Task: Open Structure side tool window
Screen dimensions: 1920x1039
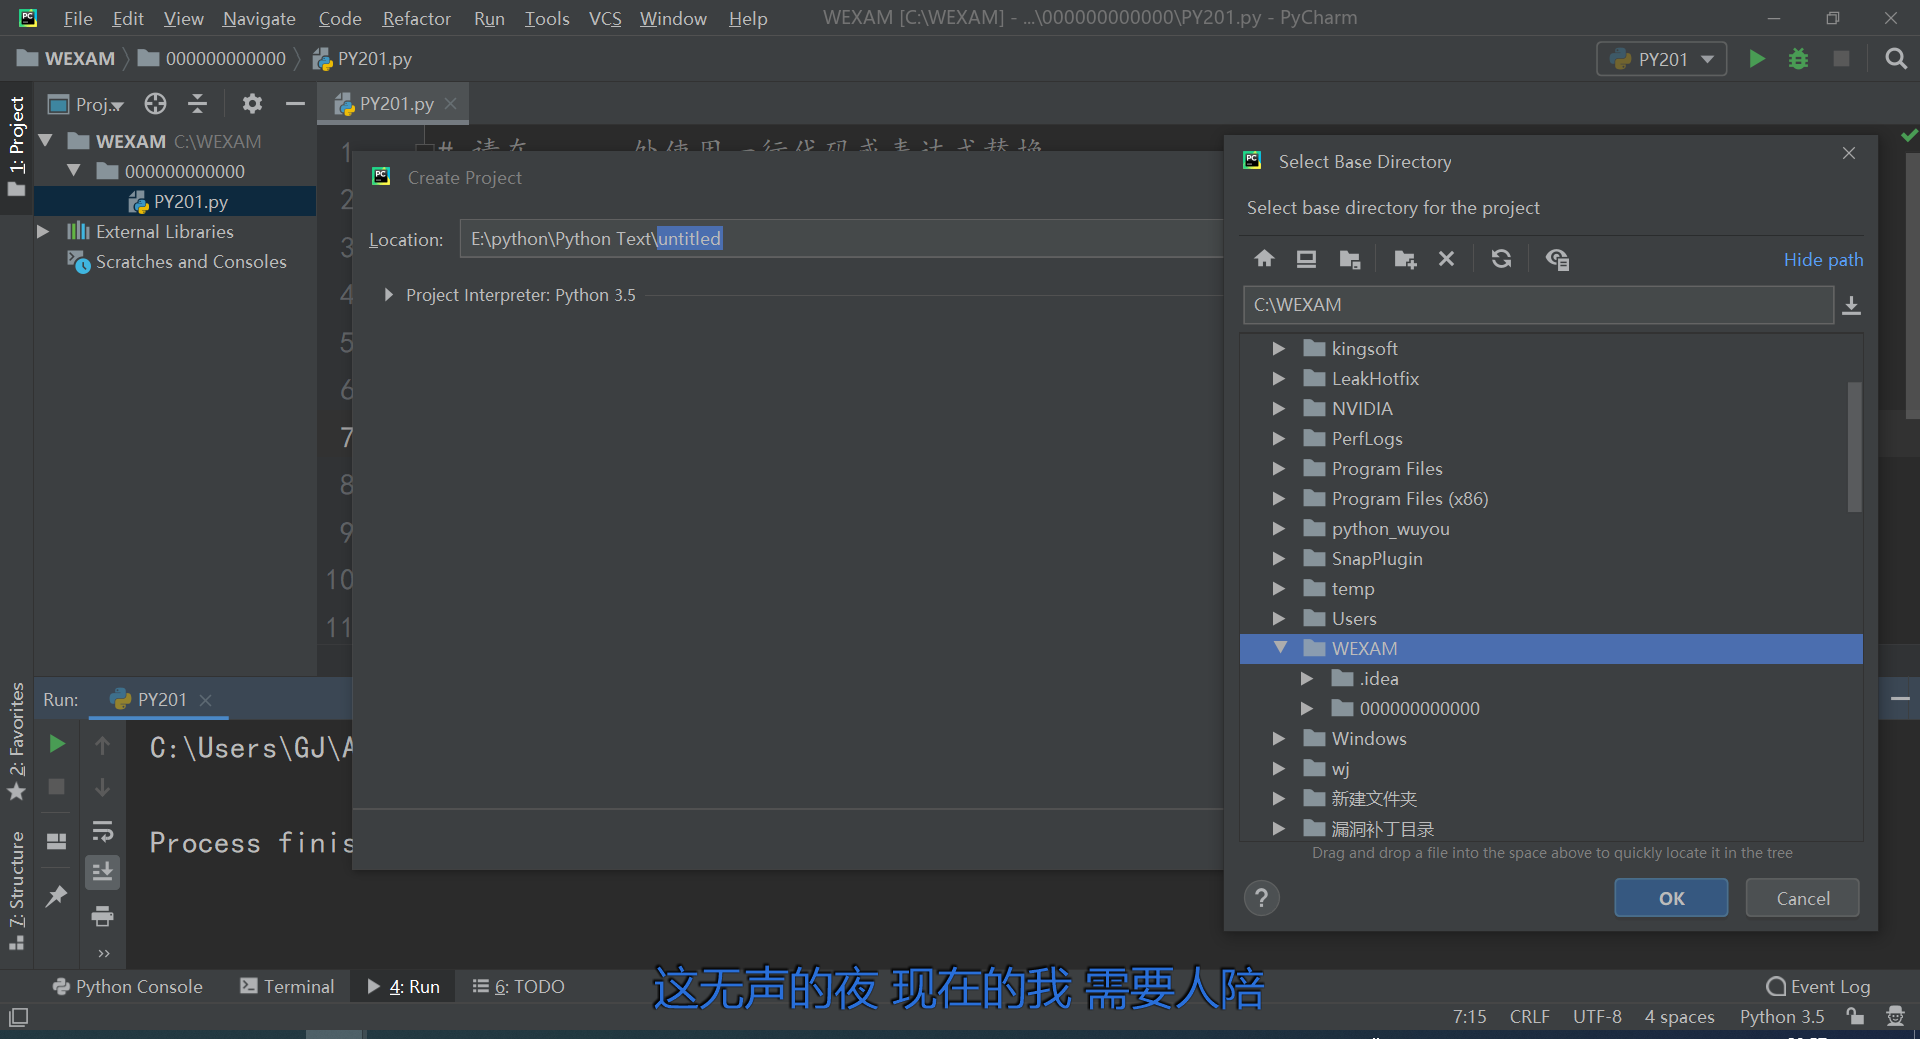Action: (x=16, y=890)
